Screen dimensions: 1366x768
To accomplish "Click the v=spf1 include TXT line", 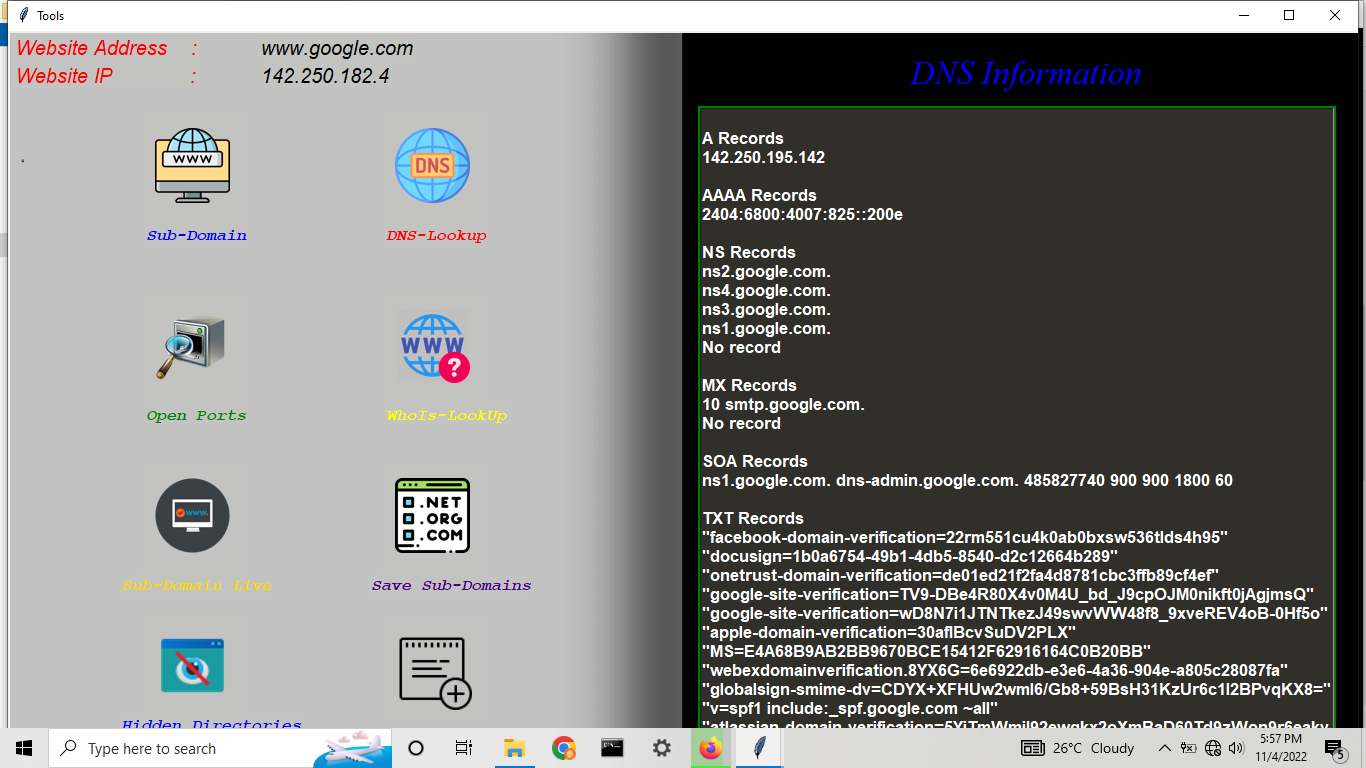I will coord(851,708).
